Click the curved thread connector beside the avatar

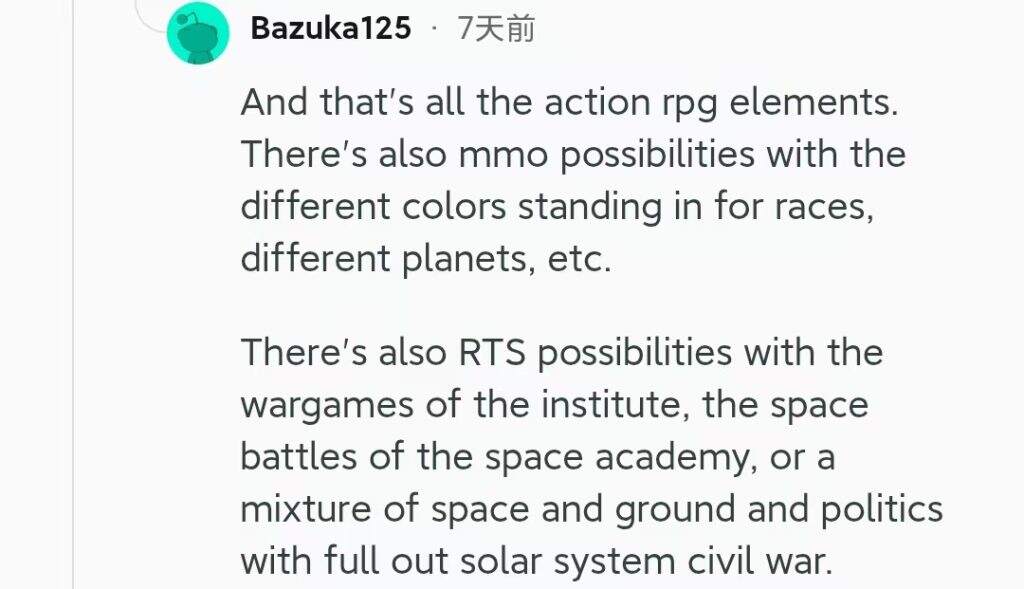[149, 16]
